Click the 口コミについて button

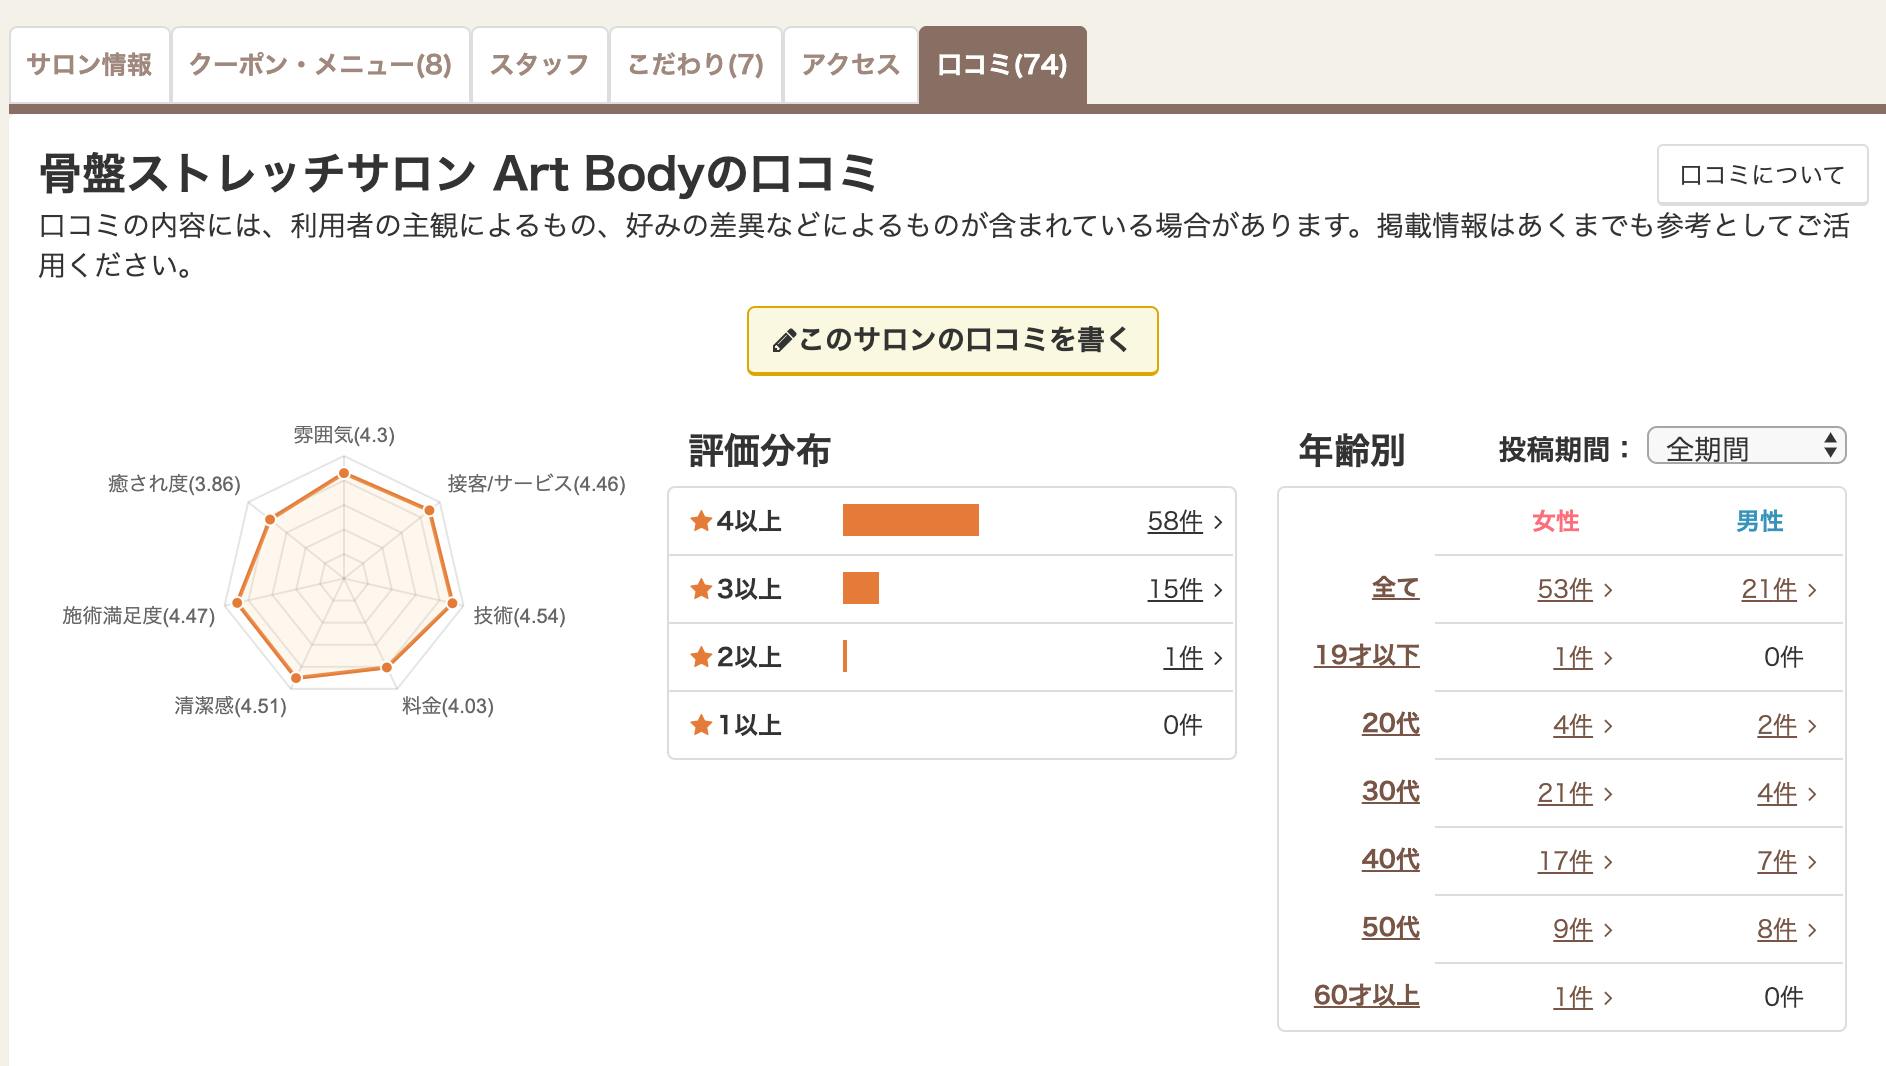pyautogui.click(x=1762, y=175)
